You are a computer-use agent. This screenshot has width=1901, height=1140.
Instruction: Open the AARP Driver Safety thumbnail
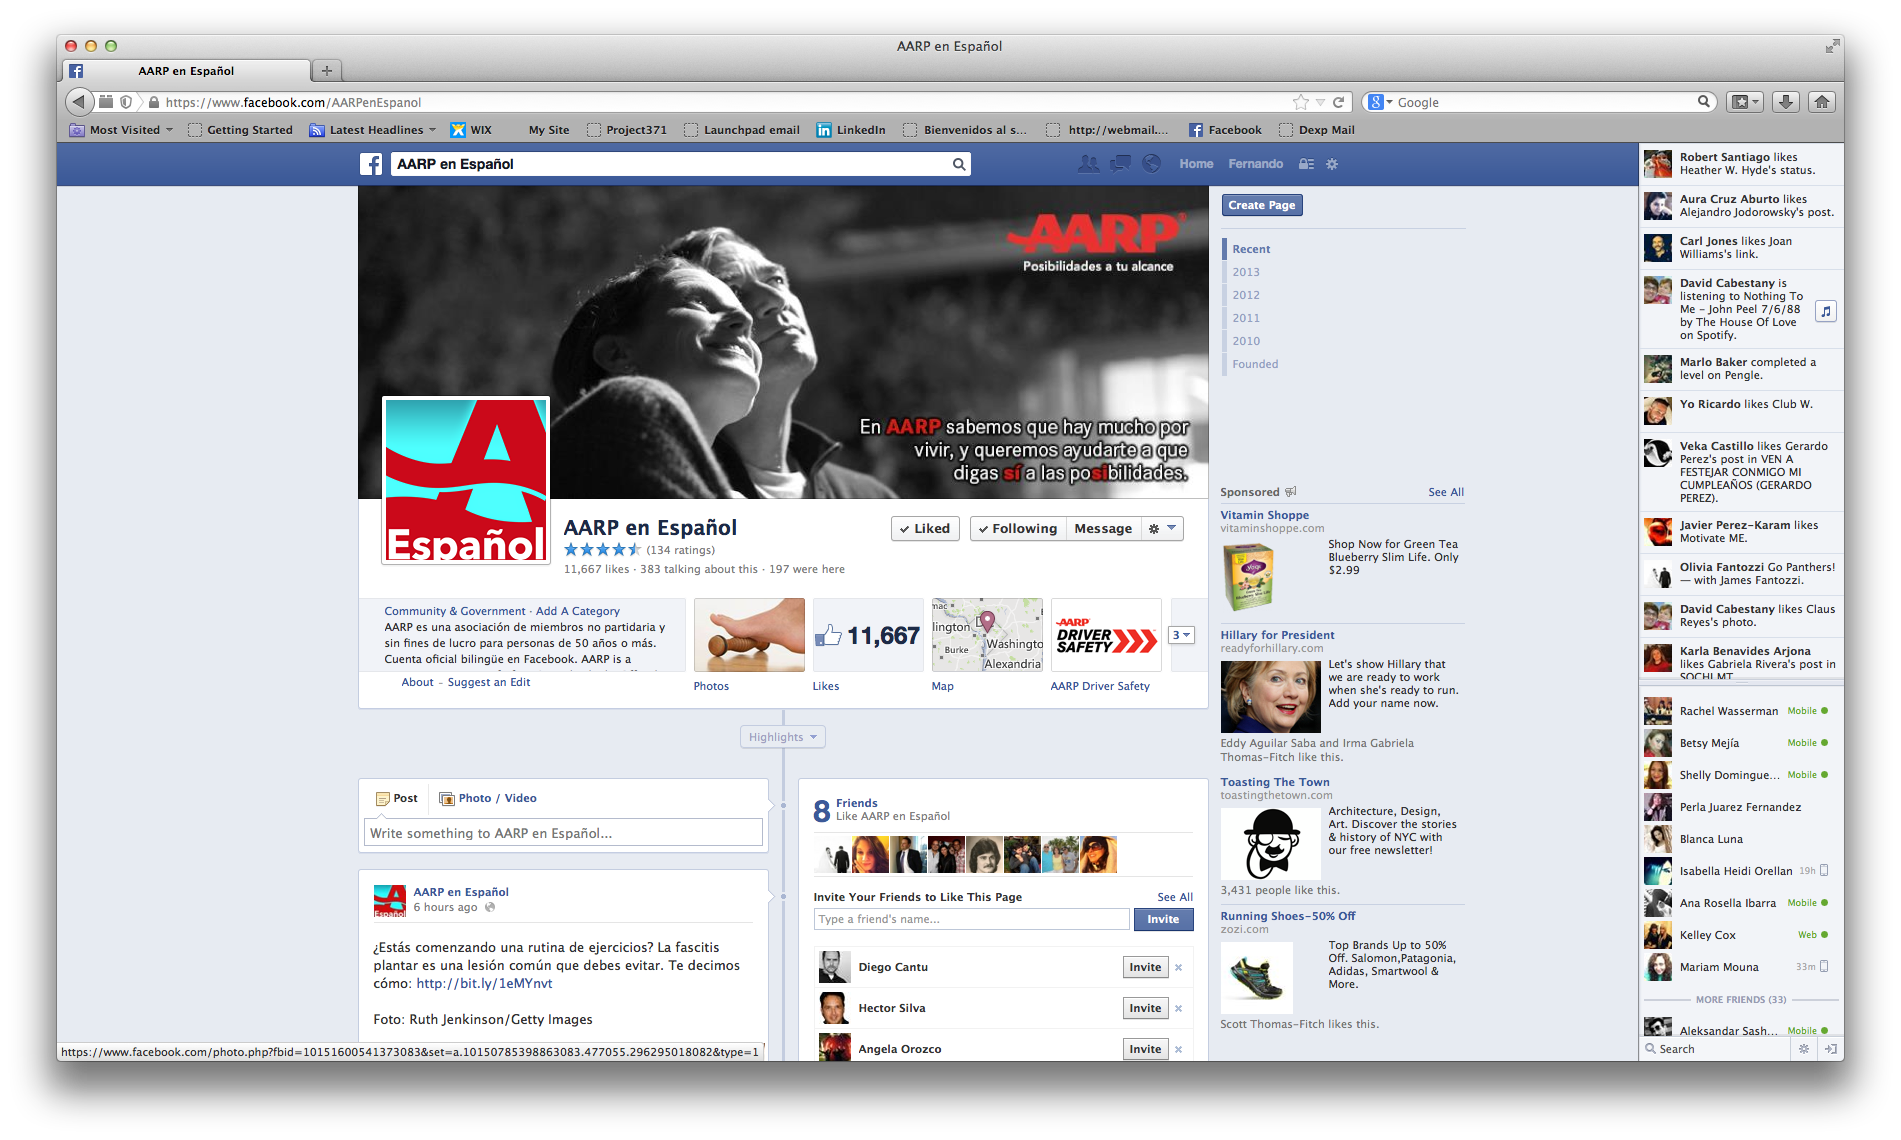pyautogui.click(x=1105, y=635)
